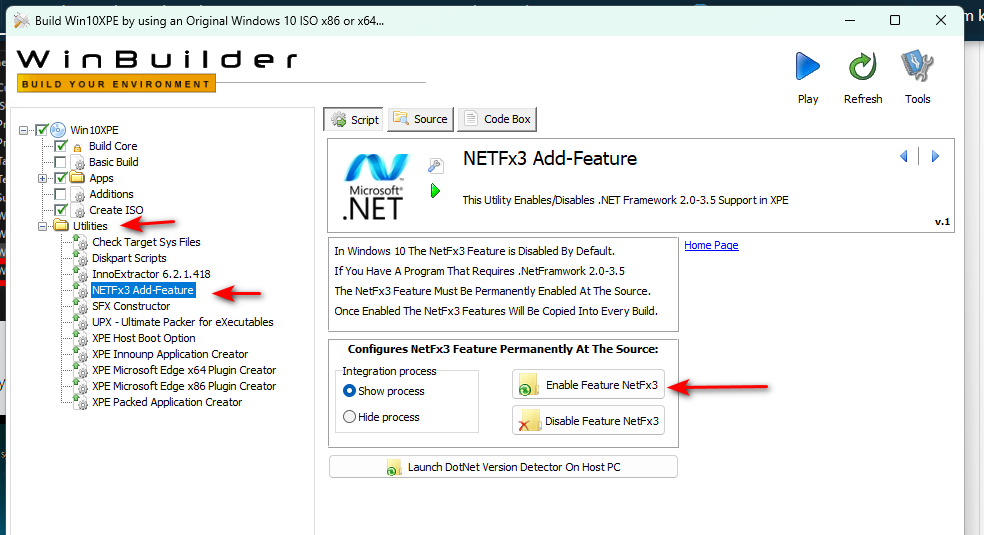Select XPE Packed Application Creator item
Screen dimensions: 984x535
[167, 402]
